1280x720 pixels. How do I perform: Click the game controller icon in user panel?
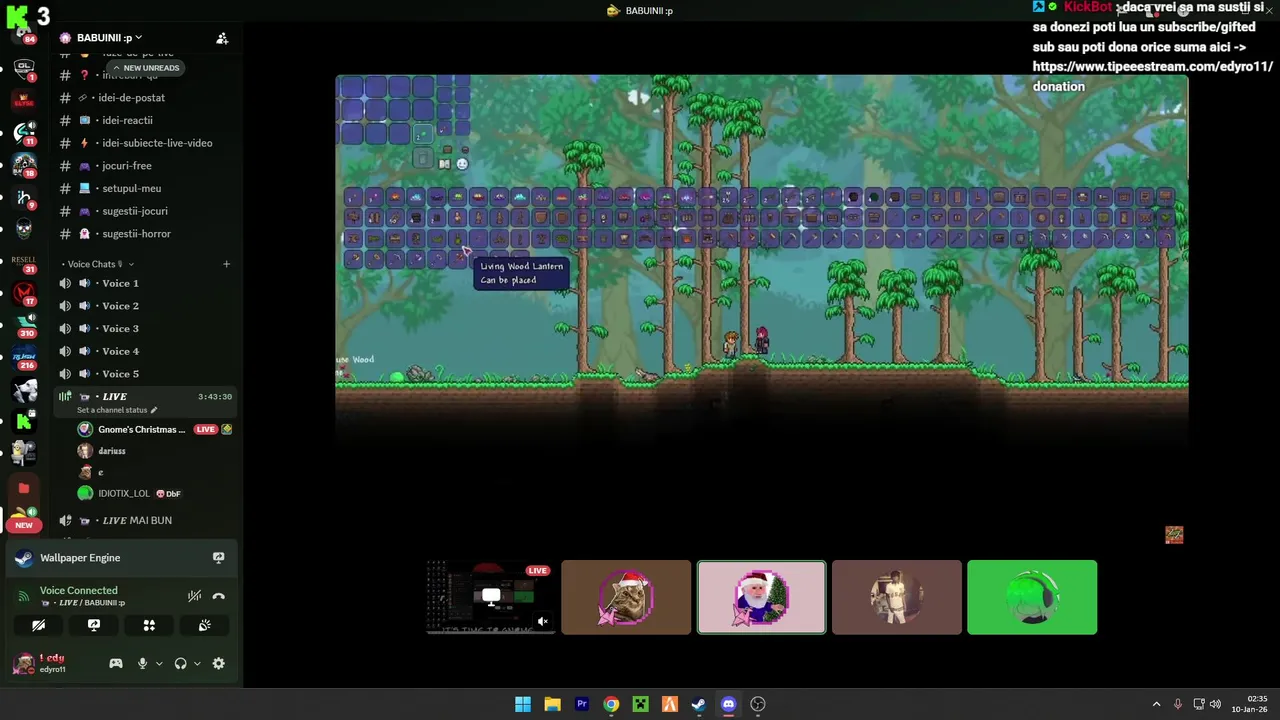pos(116,663)
